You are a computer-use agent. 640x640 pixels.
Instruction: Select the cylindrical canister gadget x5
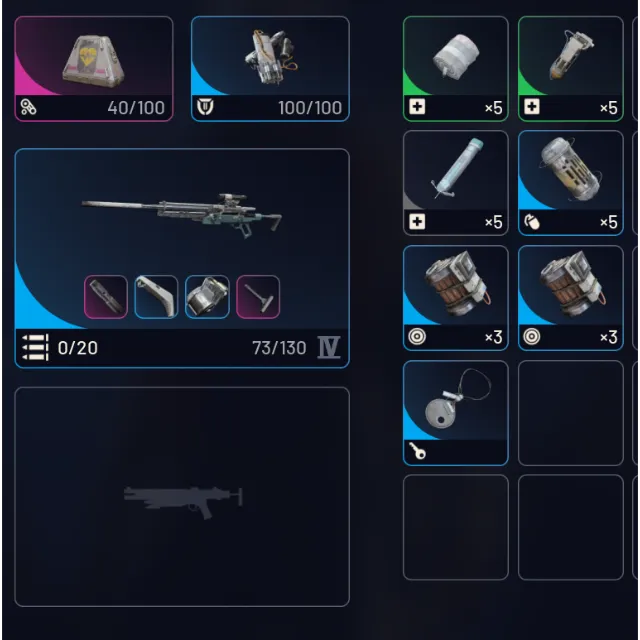(x=571, y=183)
